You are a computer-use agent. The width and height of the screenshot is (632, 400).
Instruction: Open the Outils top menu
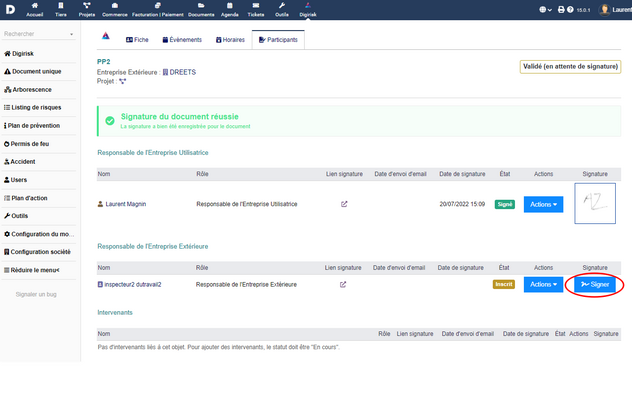coord(282,10)
